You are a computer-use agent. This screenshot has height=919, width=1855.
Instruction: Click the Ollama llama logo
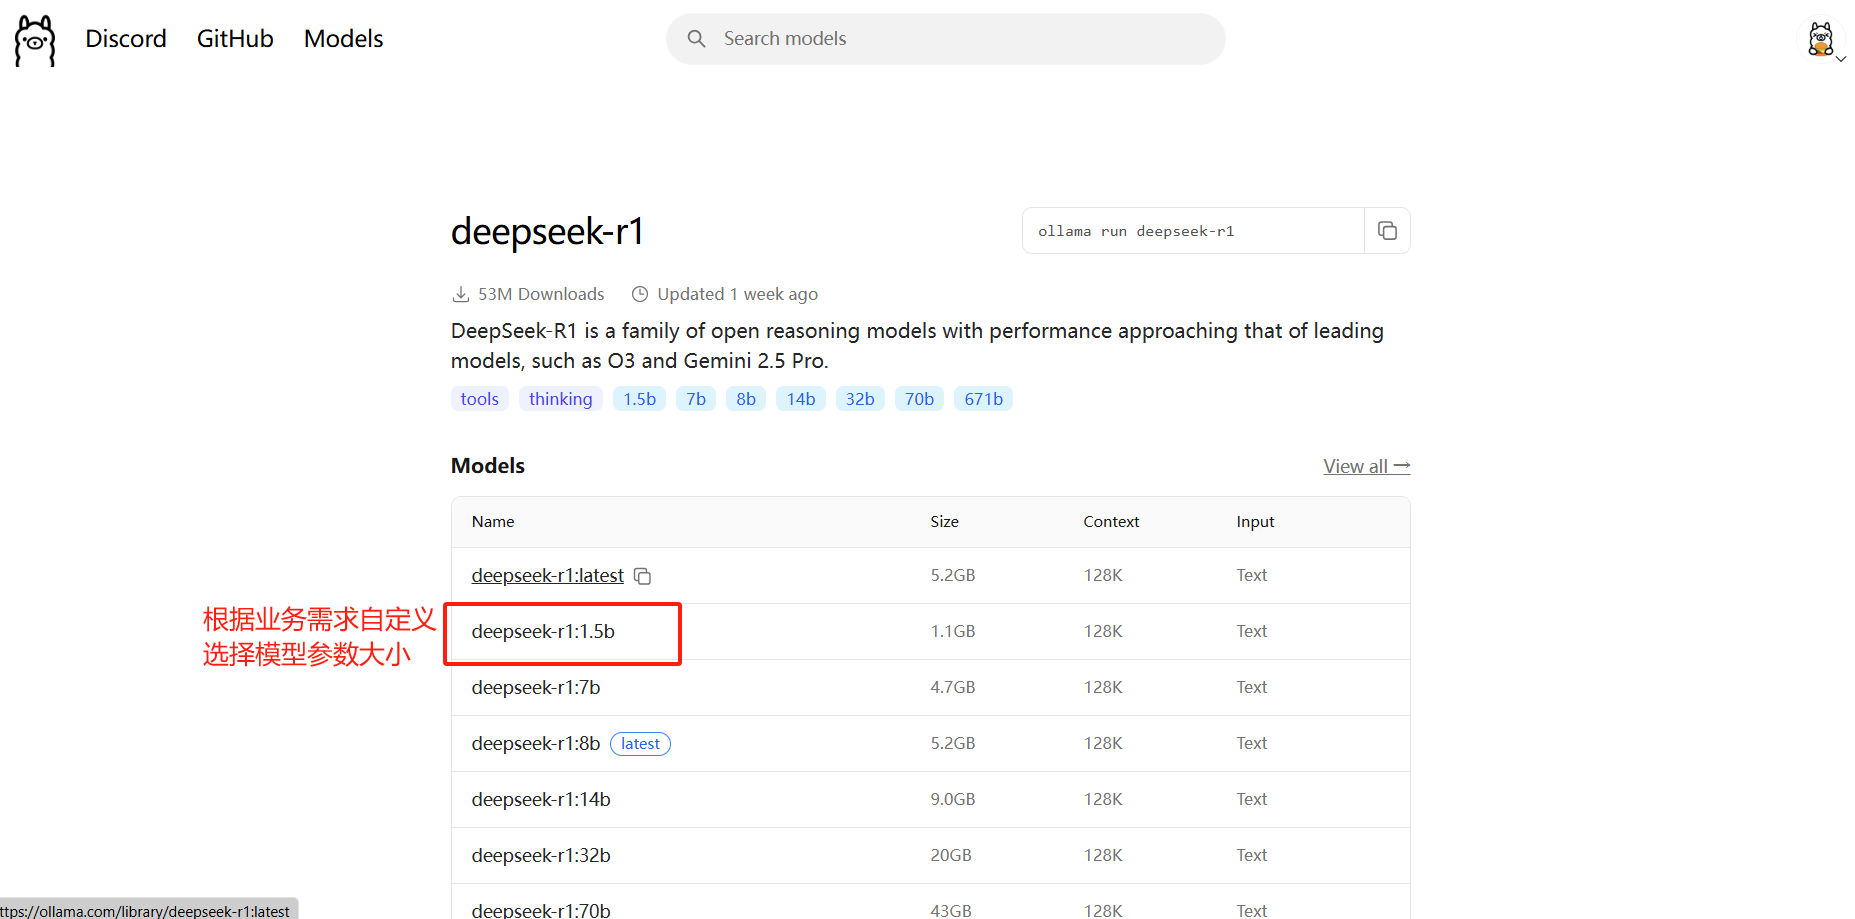pos(35,40)
